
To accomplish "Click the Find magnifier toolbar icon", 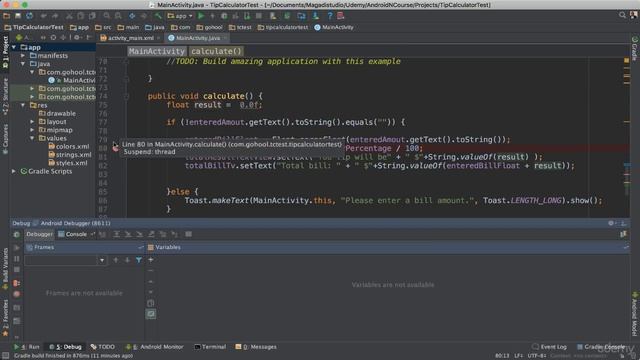I will [106, 16].
